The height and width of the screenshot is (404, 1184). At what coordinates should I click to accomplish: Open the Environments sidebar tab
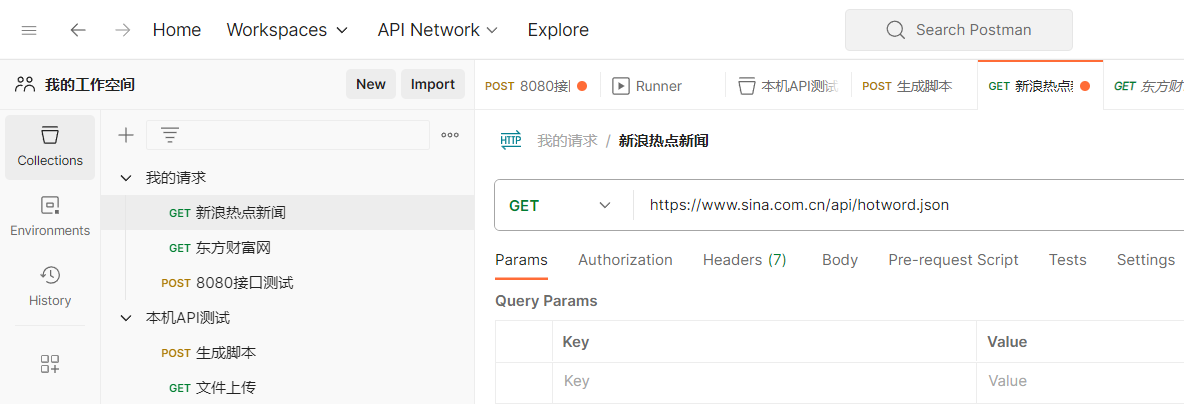click(x=50, y=217)
